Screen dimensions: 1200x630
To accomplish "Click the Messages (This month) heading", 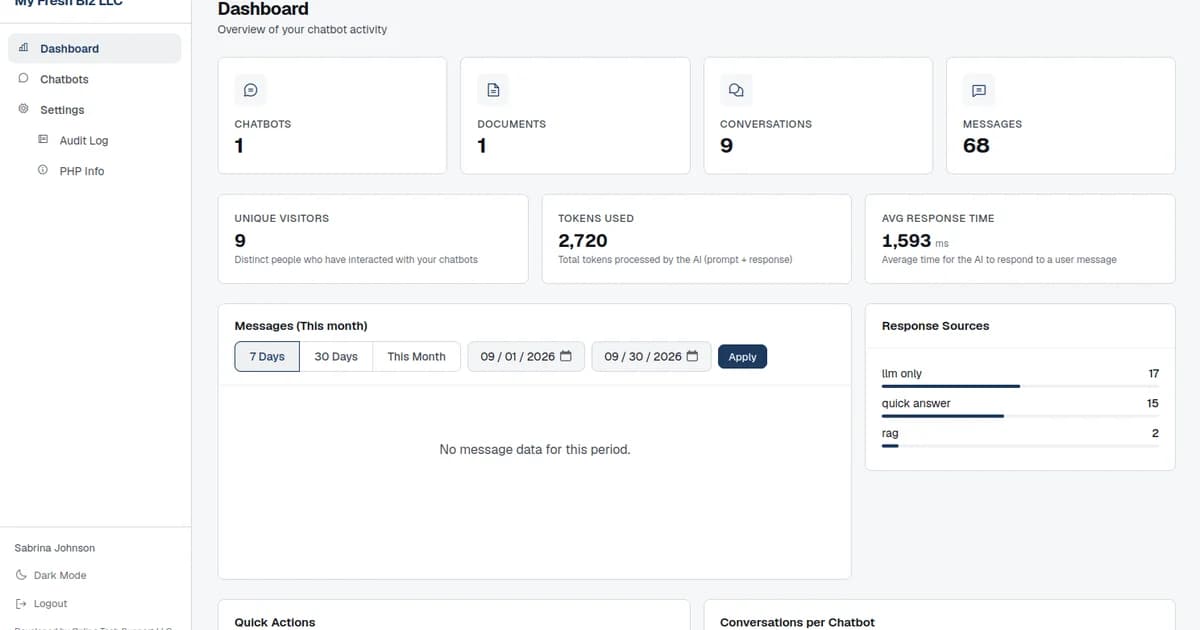I will [301, 326].
